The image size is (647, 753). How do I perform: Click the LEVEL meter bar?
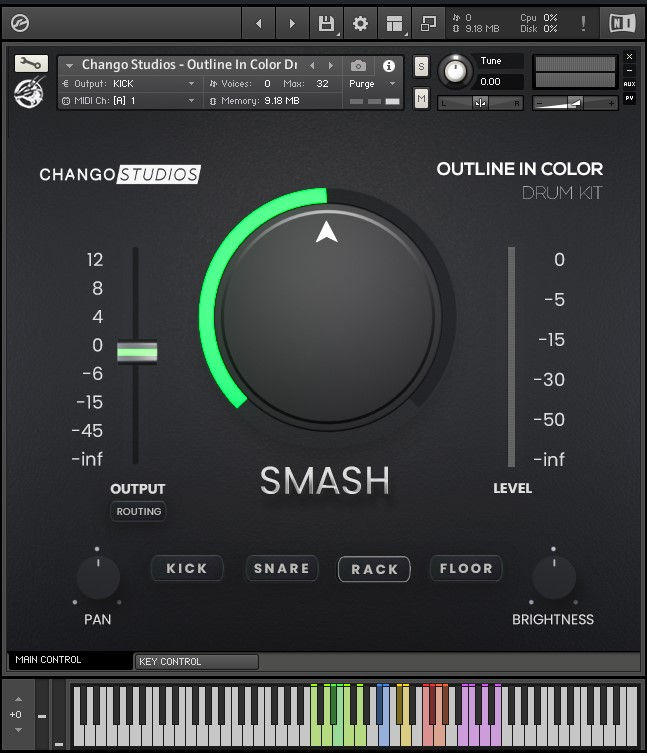tap(512, 356)
